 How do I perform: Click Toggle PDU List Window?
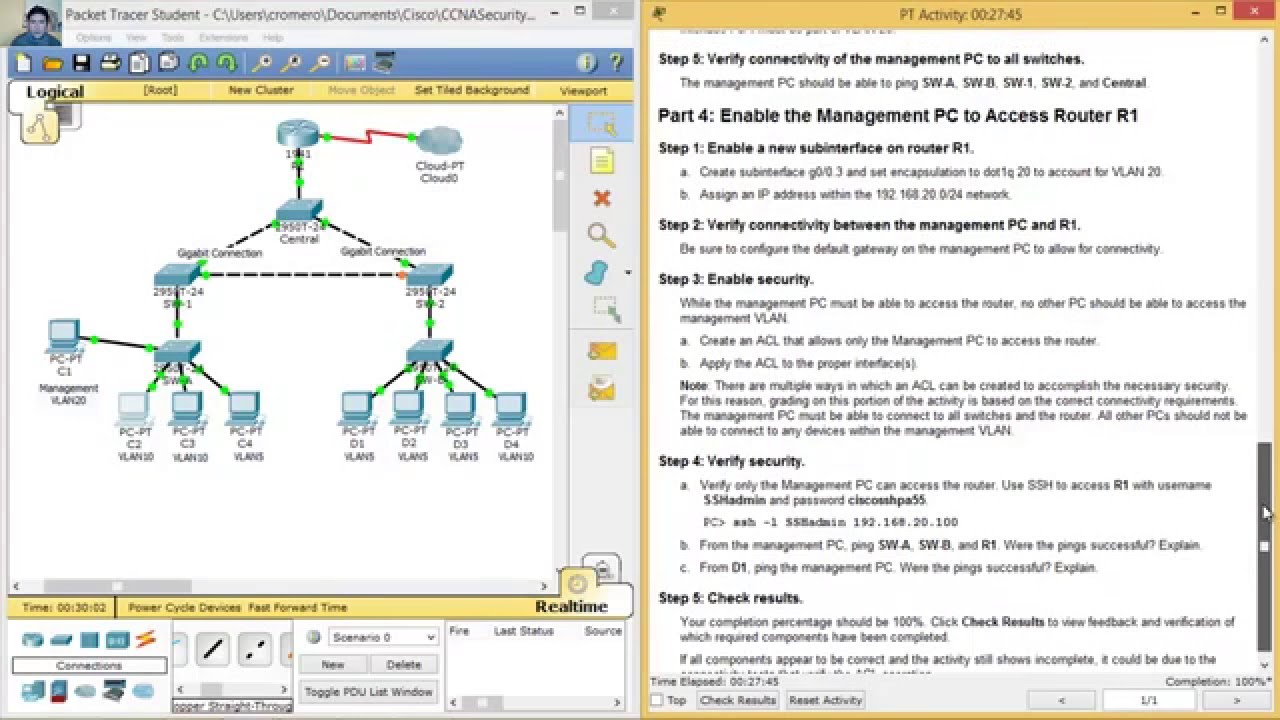(x=369, y=692)
